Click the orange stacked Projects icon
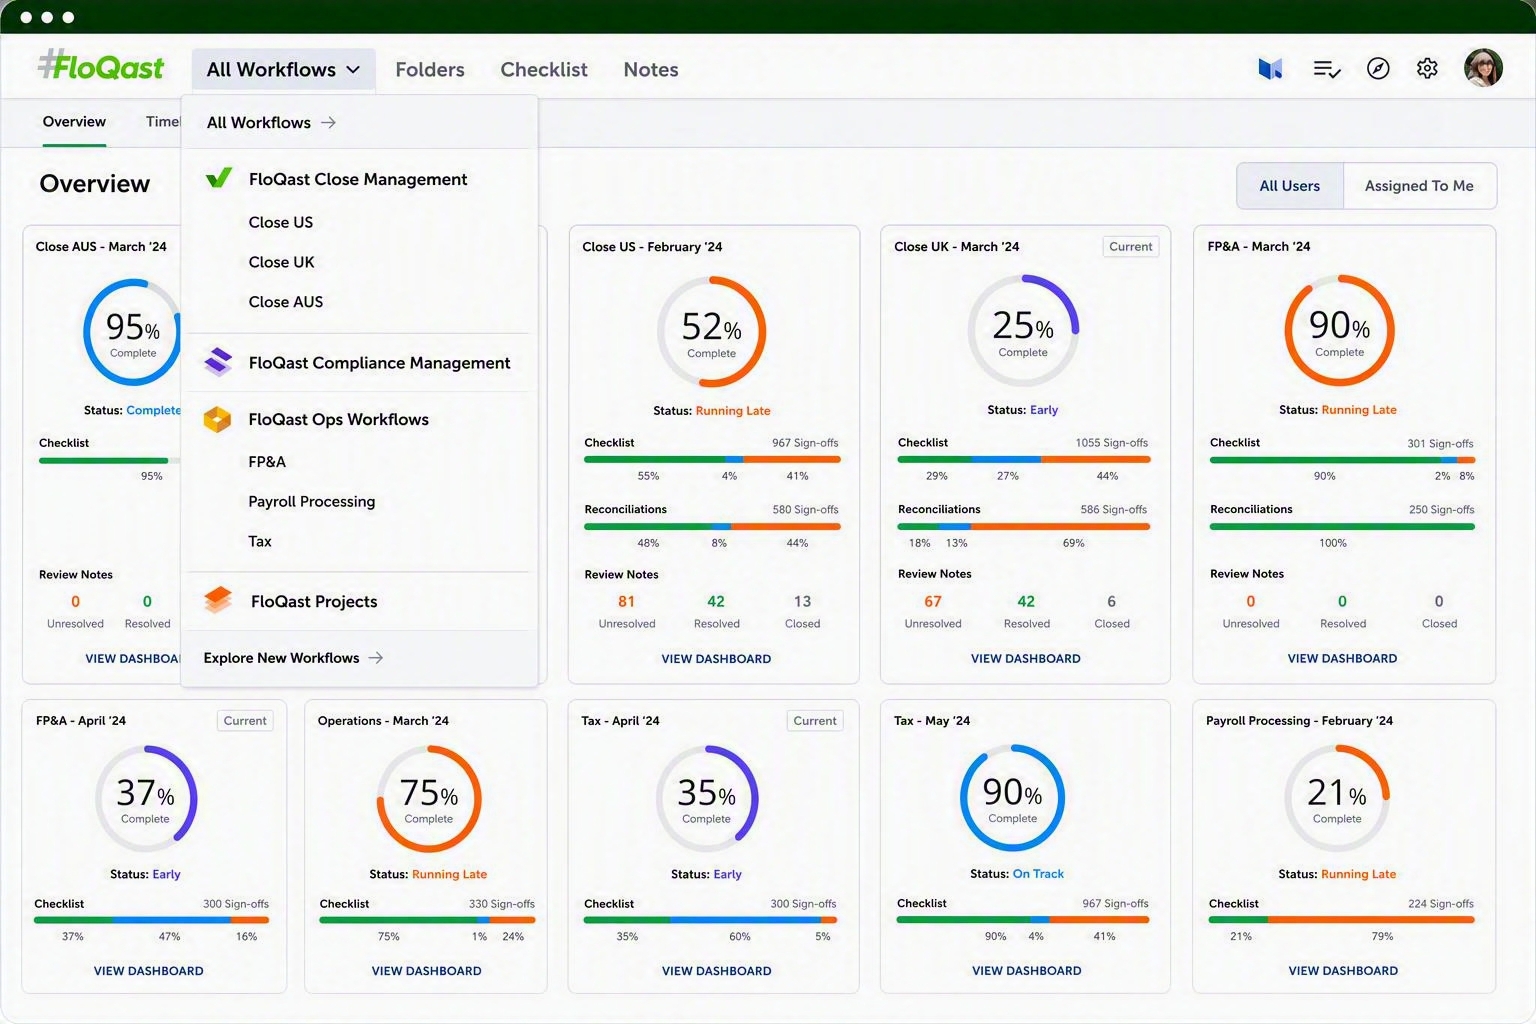 (218, 600)
